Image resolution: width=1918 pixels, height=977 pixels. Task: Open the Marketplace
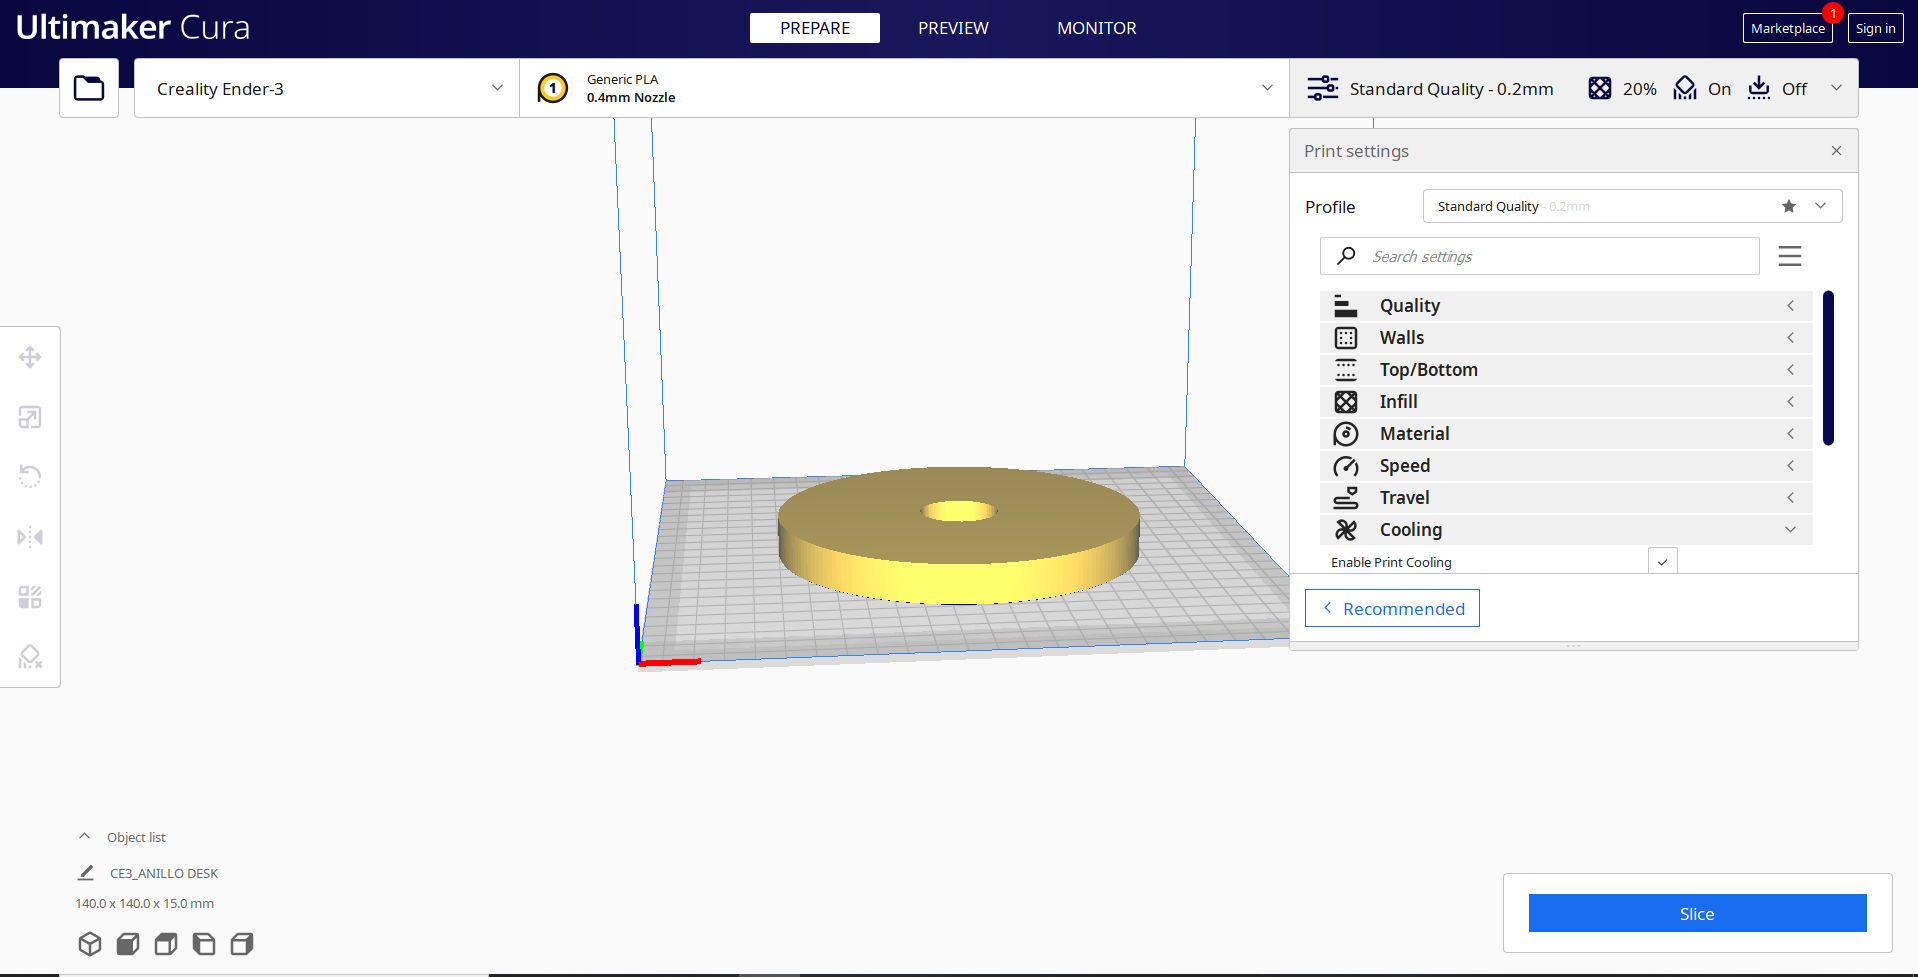point(1787,28)
